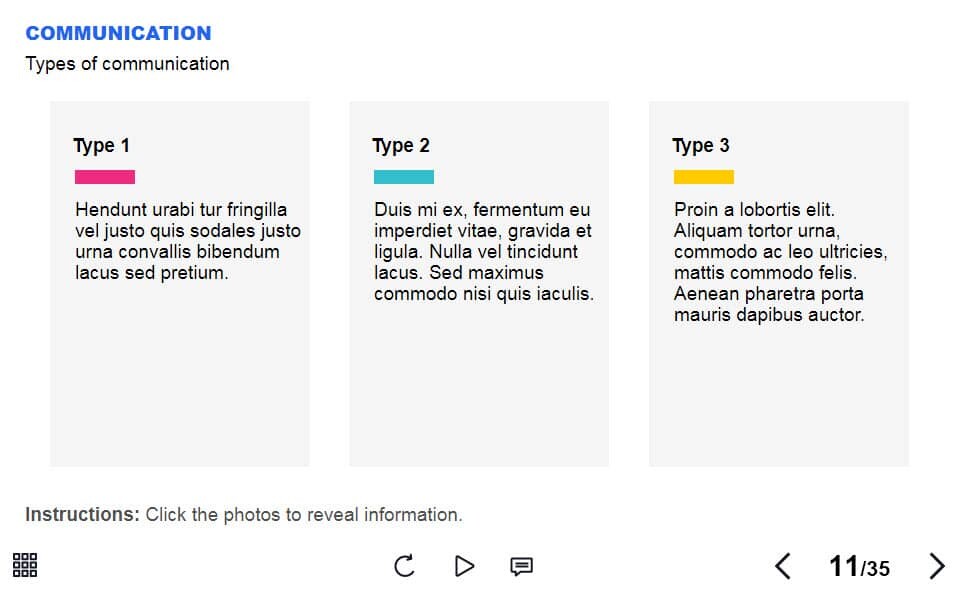Go to previous slide arrow
The width and height of the screenshot is (960, 590).
[x=783, y=566]
